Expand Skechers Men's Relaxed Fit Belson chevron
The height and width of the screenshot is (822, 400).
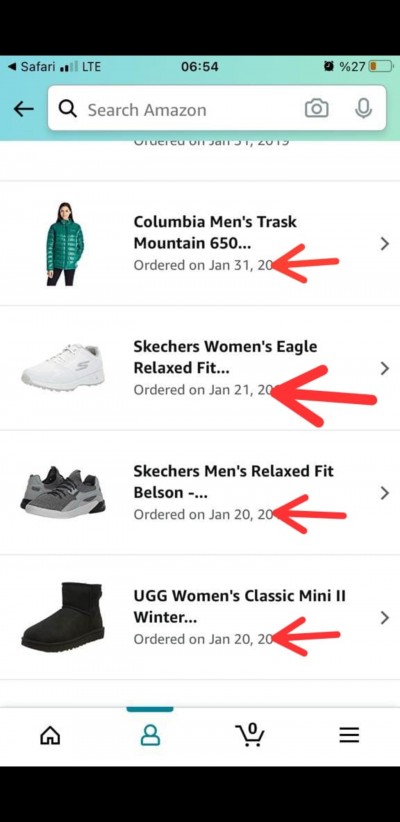(385, 493)
